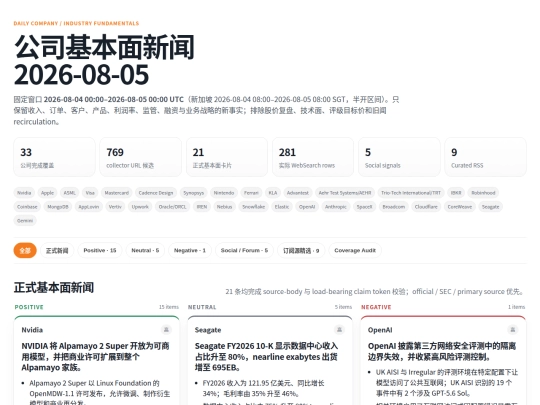Select the Ferrari company tag

click(251, 193)
